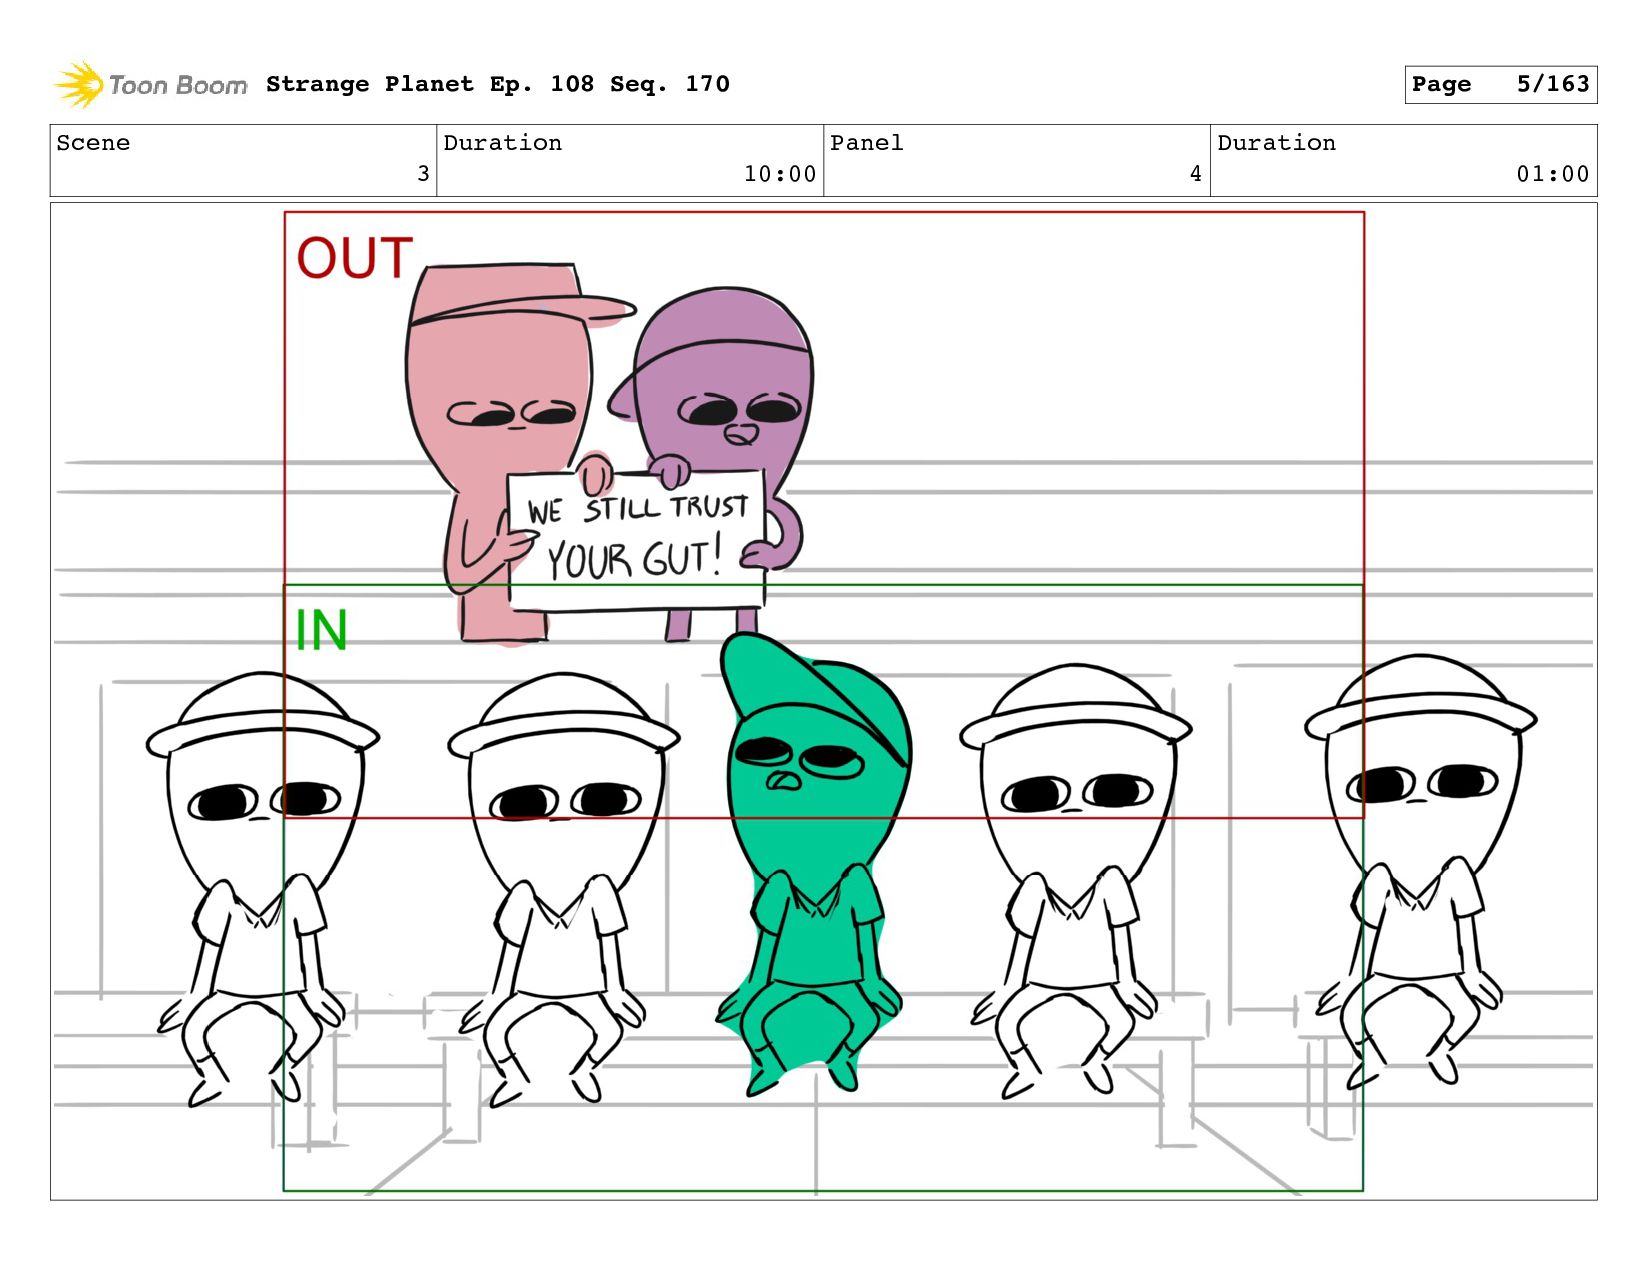The height and width of the screenshot is (1275, 1650).
Task: Click the leftmost white seated player
Action: (262, 888)
